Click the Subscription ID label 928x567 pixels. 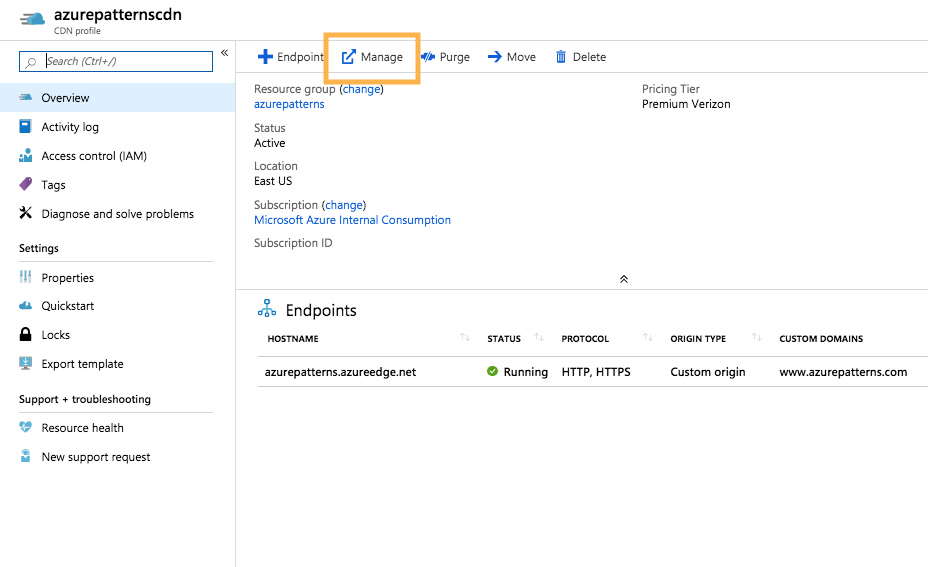pos(293,243)
